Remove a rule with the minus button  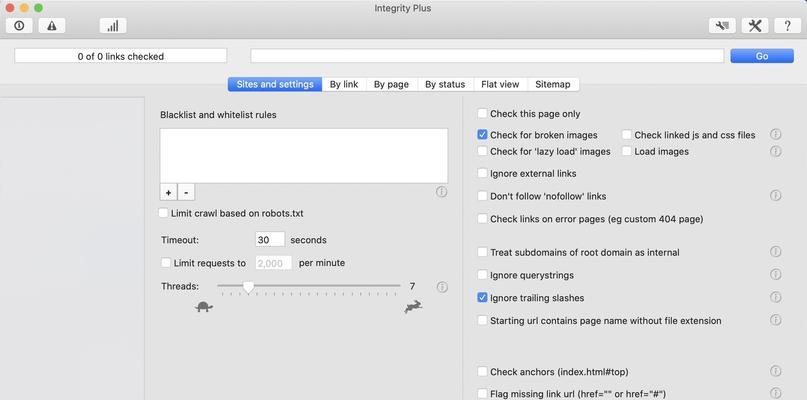click(x=186, y=193)
